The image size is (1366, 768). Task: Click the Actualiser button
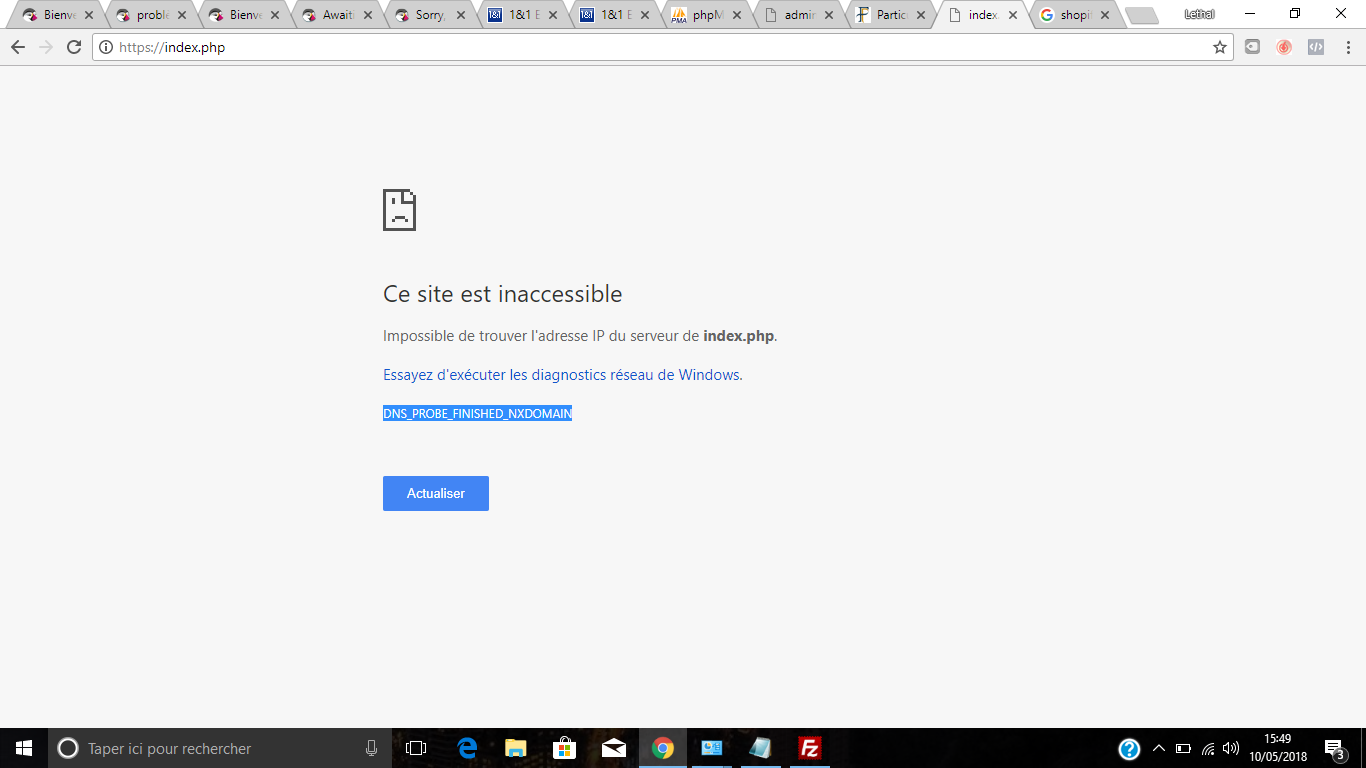point(436,493)
